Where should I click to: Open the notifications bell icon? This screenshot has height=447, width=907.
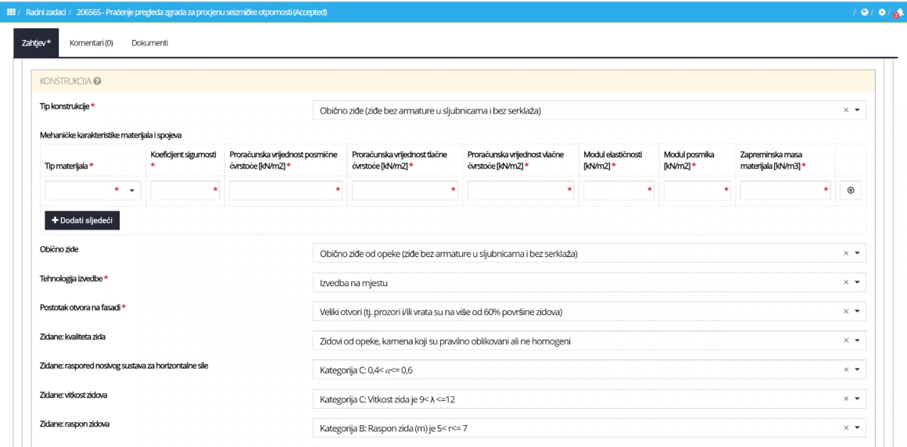point(898,13)
